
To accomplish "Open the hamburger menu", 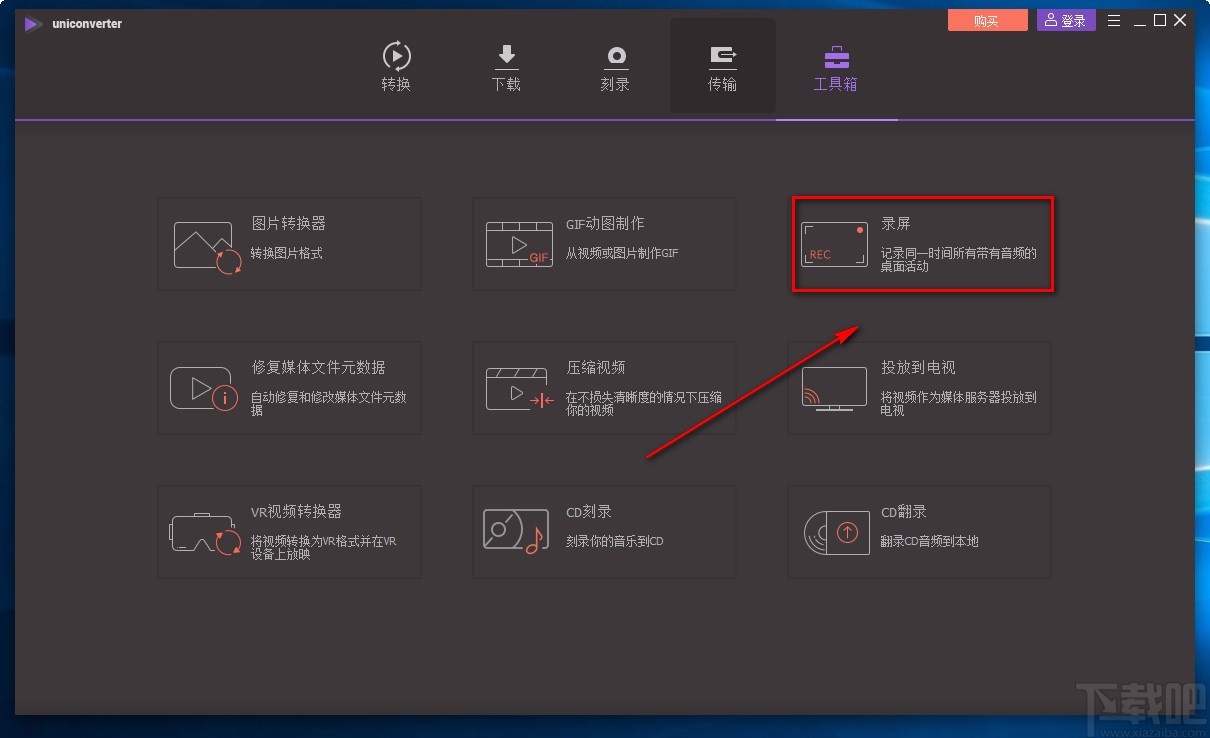I will pos(1113,19).
